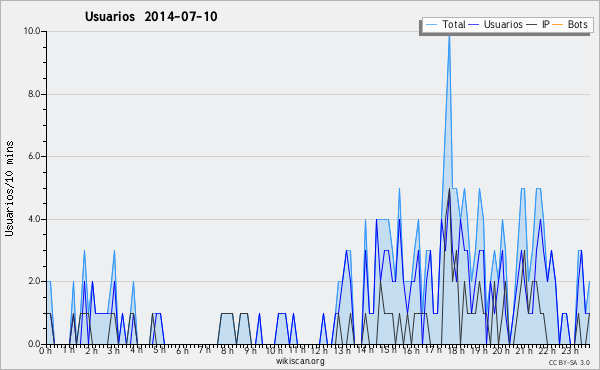Click the x-axis label '23 h'
The height and width of the screenshot is (370, 600).
pos(569,351)
